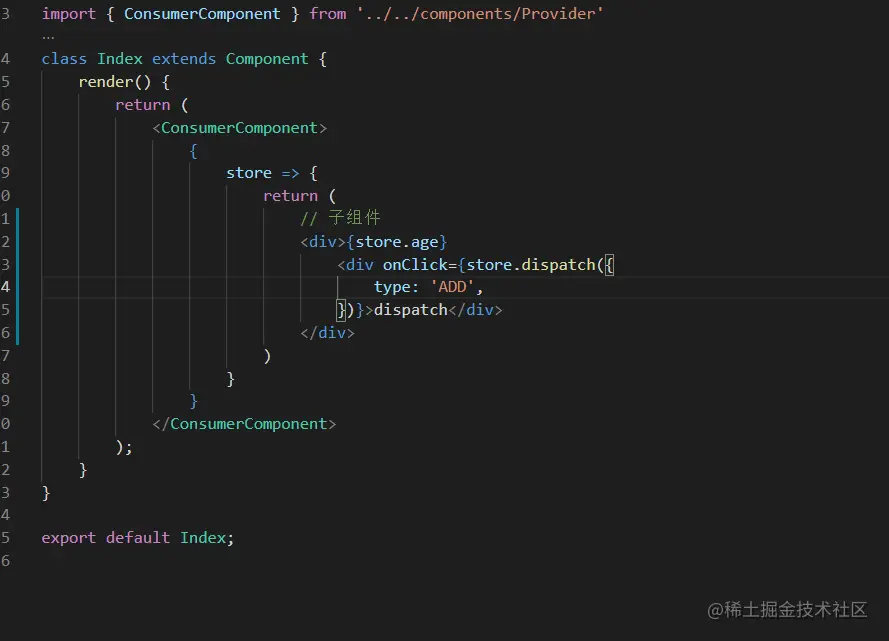
Task: Click the 'render()' method name
Action: pos(115,82)
